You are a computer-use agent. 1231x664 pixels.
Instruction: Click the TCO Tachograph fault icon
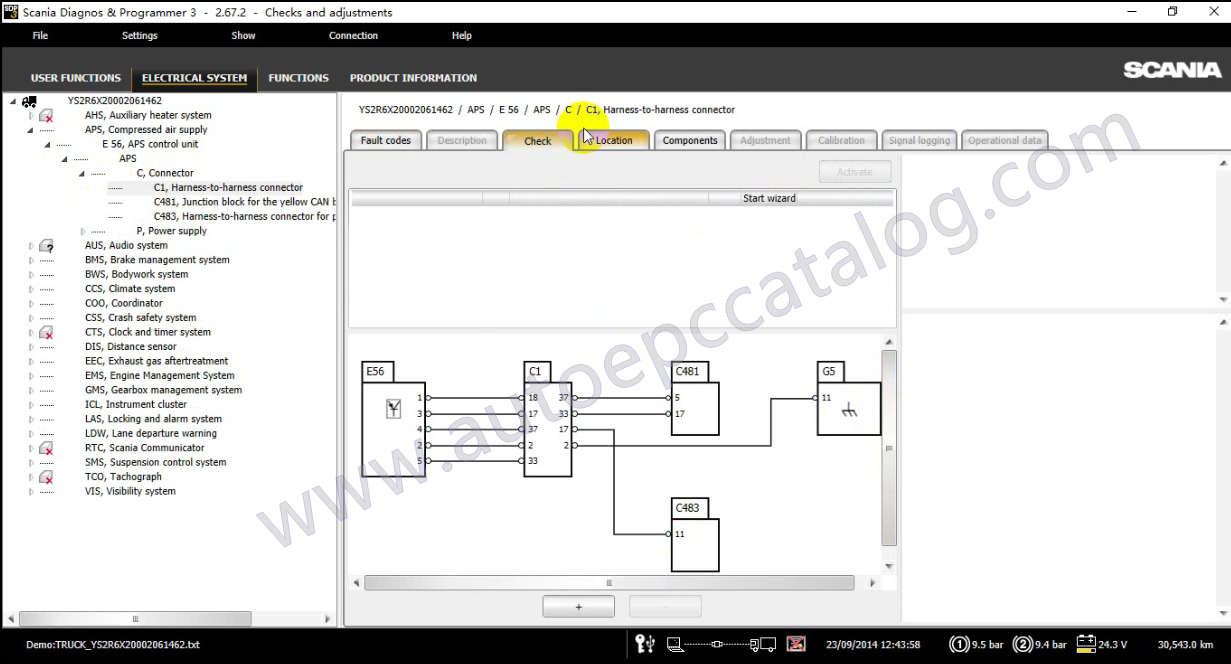coord(46,478)
